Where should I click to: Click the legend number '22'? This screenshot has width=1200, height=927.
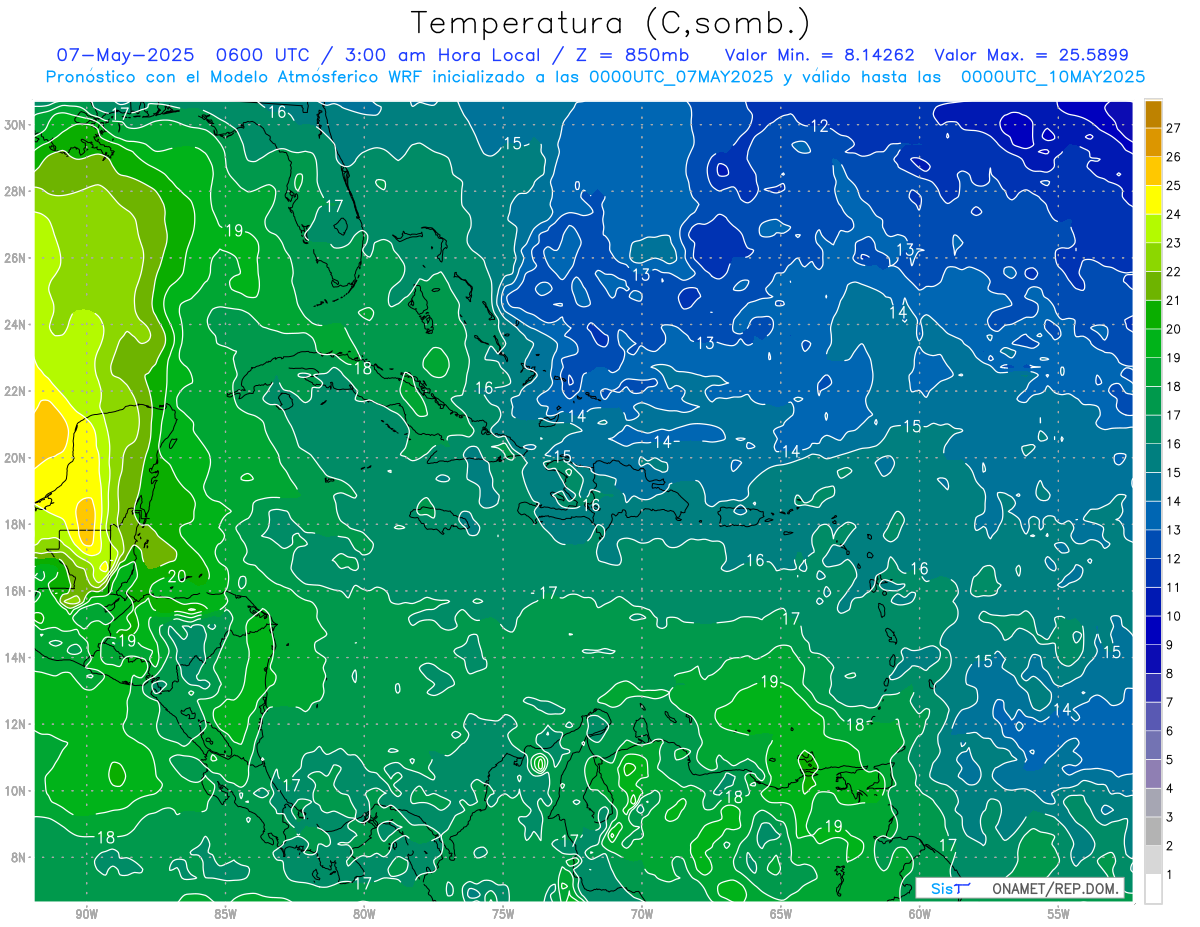(1174, 272)
